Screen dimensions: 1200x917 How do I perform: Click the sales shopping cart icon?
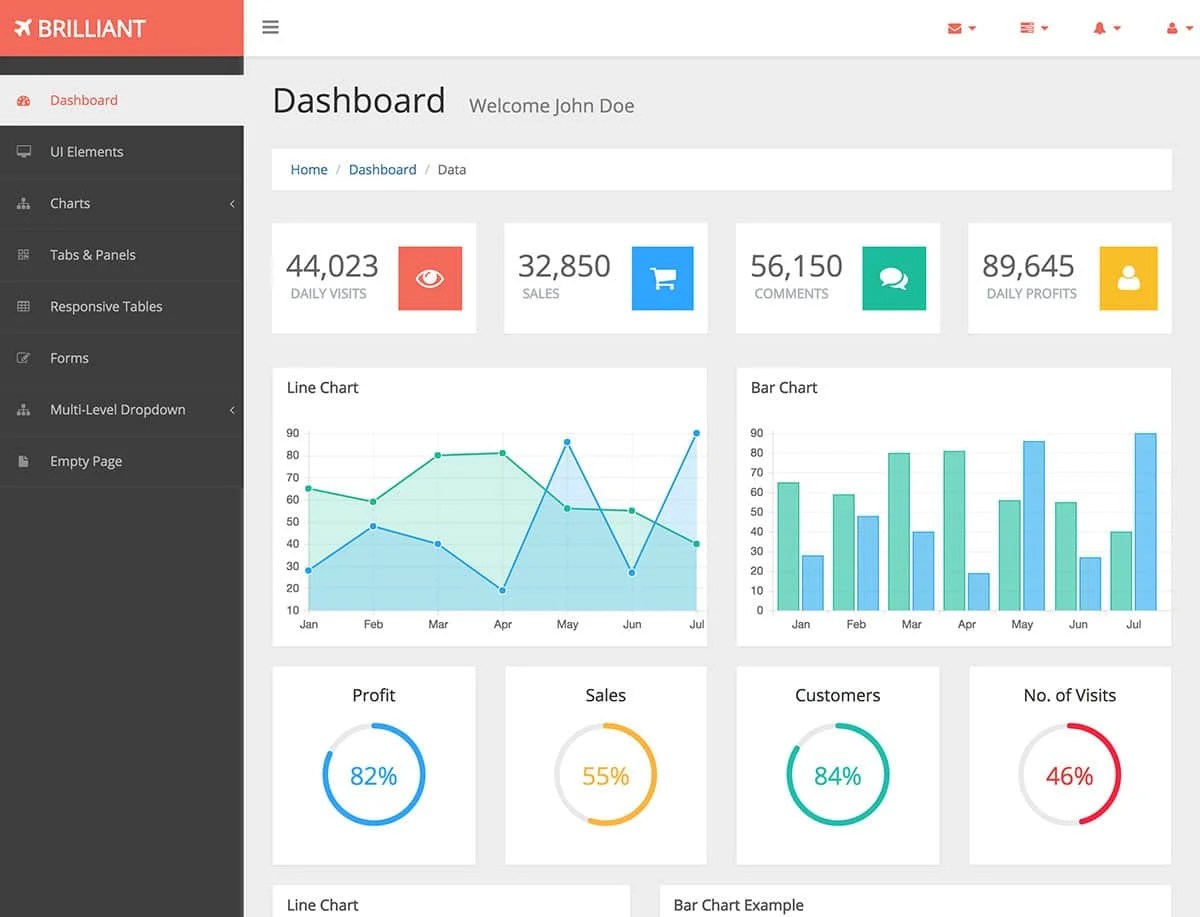point(662,278)
